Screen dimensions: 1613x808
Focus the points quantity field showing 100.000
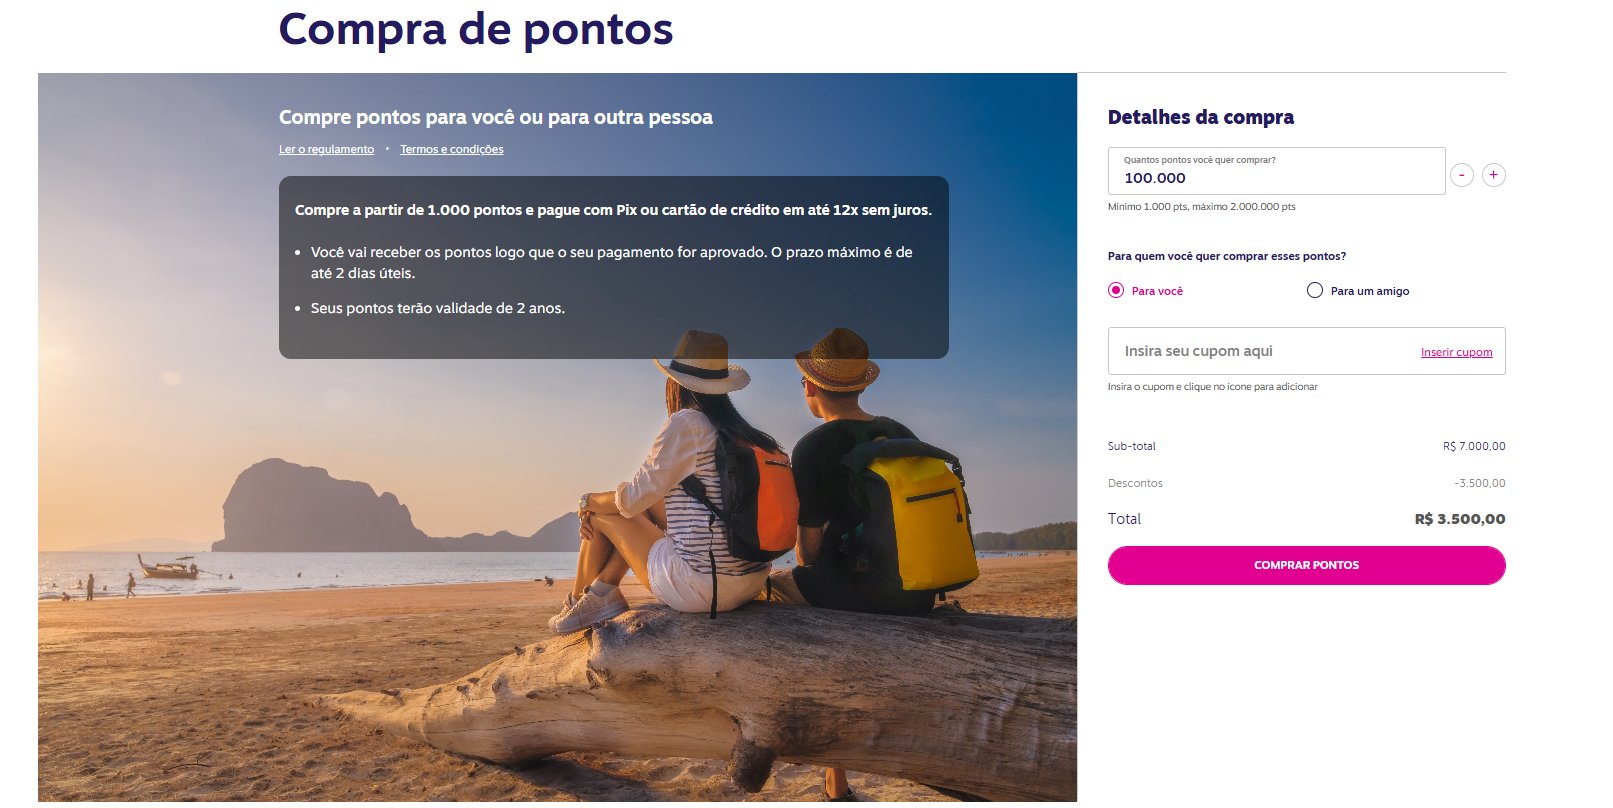pyautogui.click(x=1276, y=171)
